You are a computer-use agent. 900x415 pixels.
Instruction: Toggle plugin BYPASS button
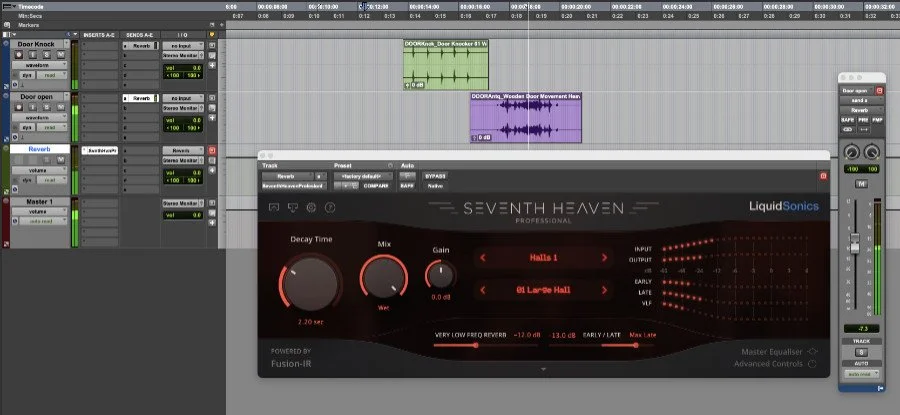pyautogui.click(x=435, y=176)
